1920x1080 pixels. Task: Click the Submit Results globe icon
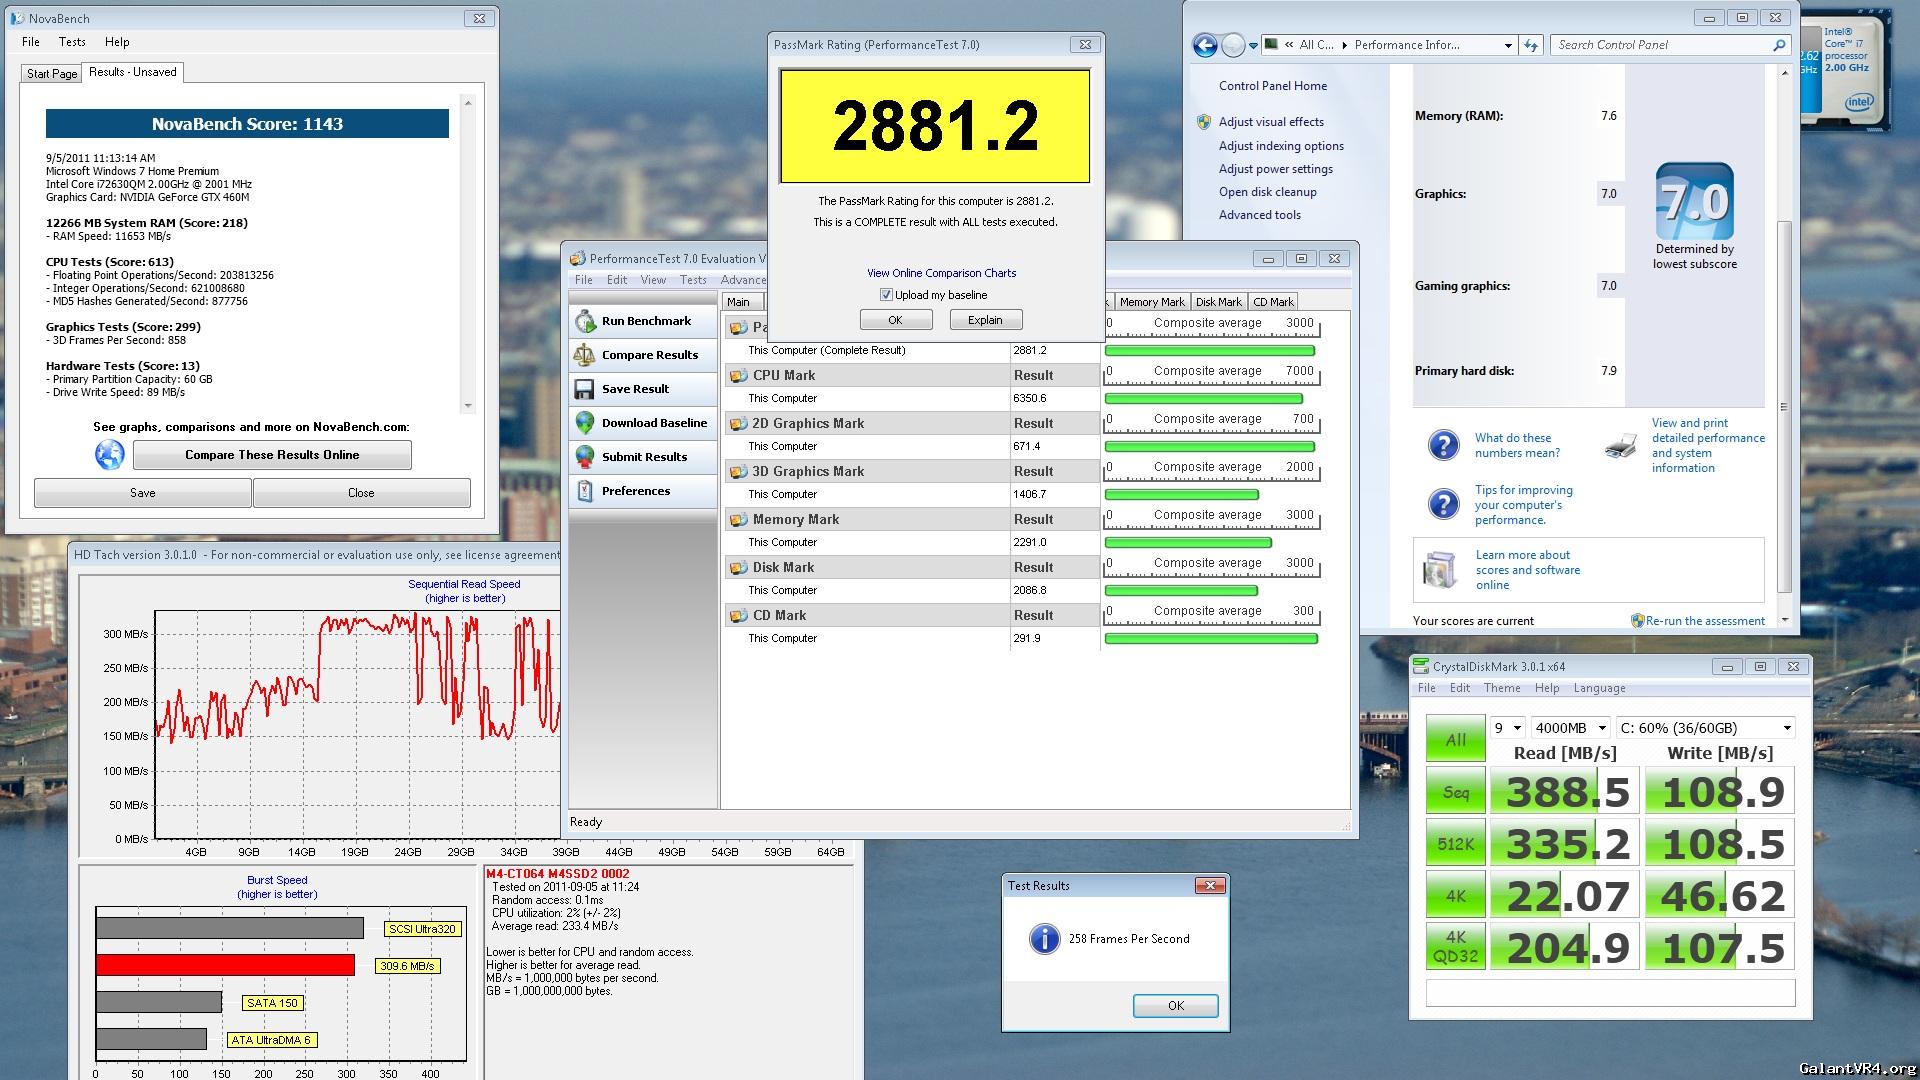[585, 457]
